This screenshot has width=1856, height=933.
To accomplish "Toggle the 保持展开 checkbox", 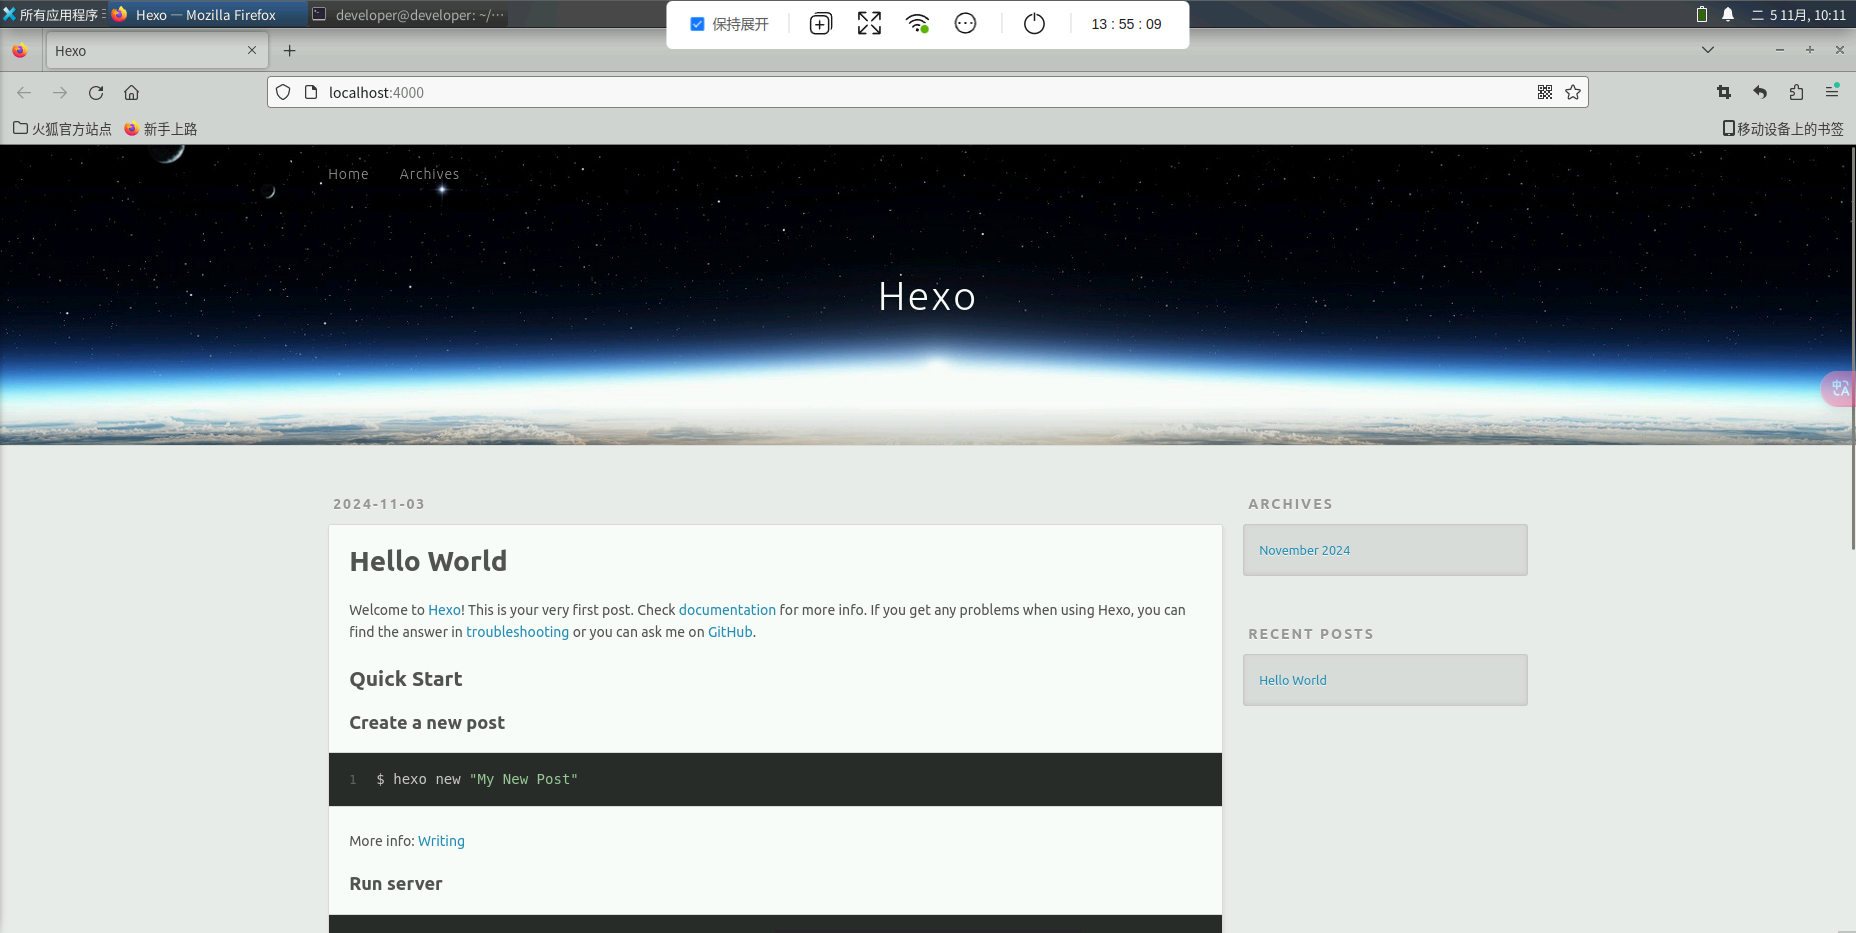I will point(698,24).
